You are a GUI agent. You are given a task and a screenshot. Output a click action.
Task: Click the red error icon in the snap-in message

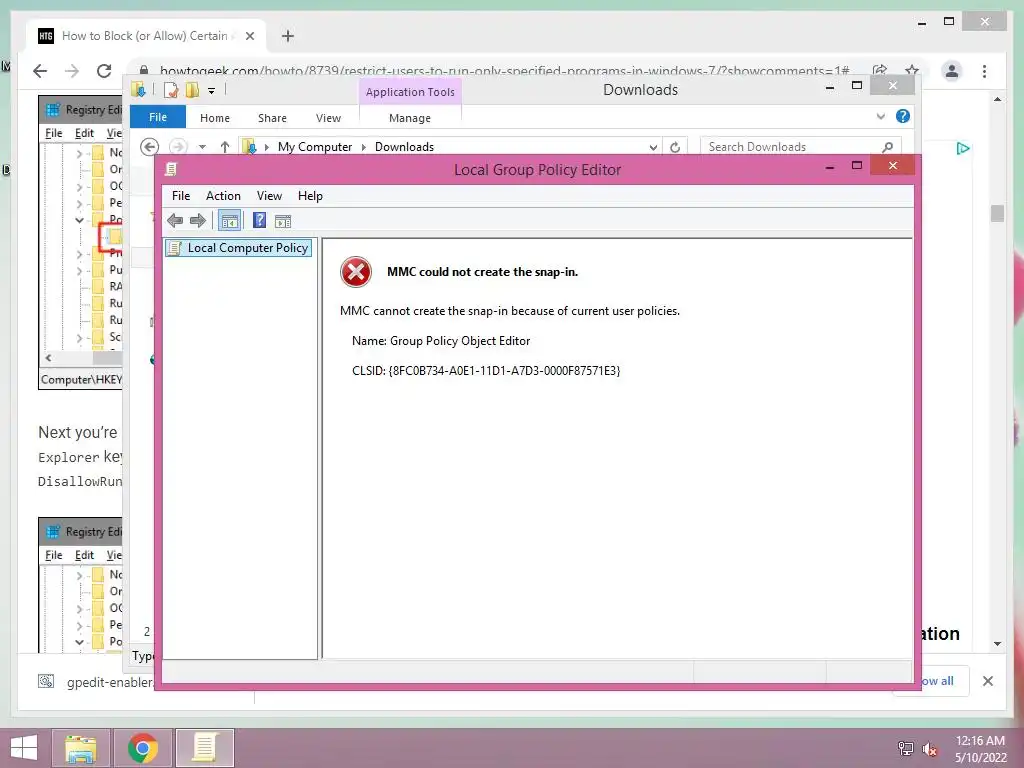point(356,272)
